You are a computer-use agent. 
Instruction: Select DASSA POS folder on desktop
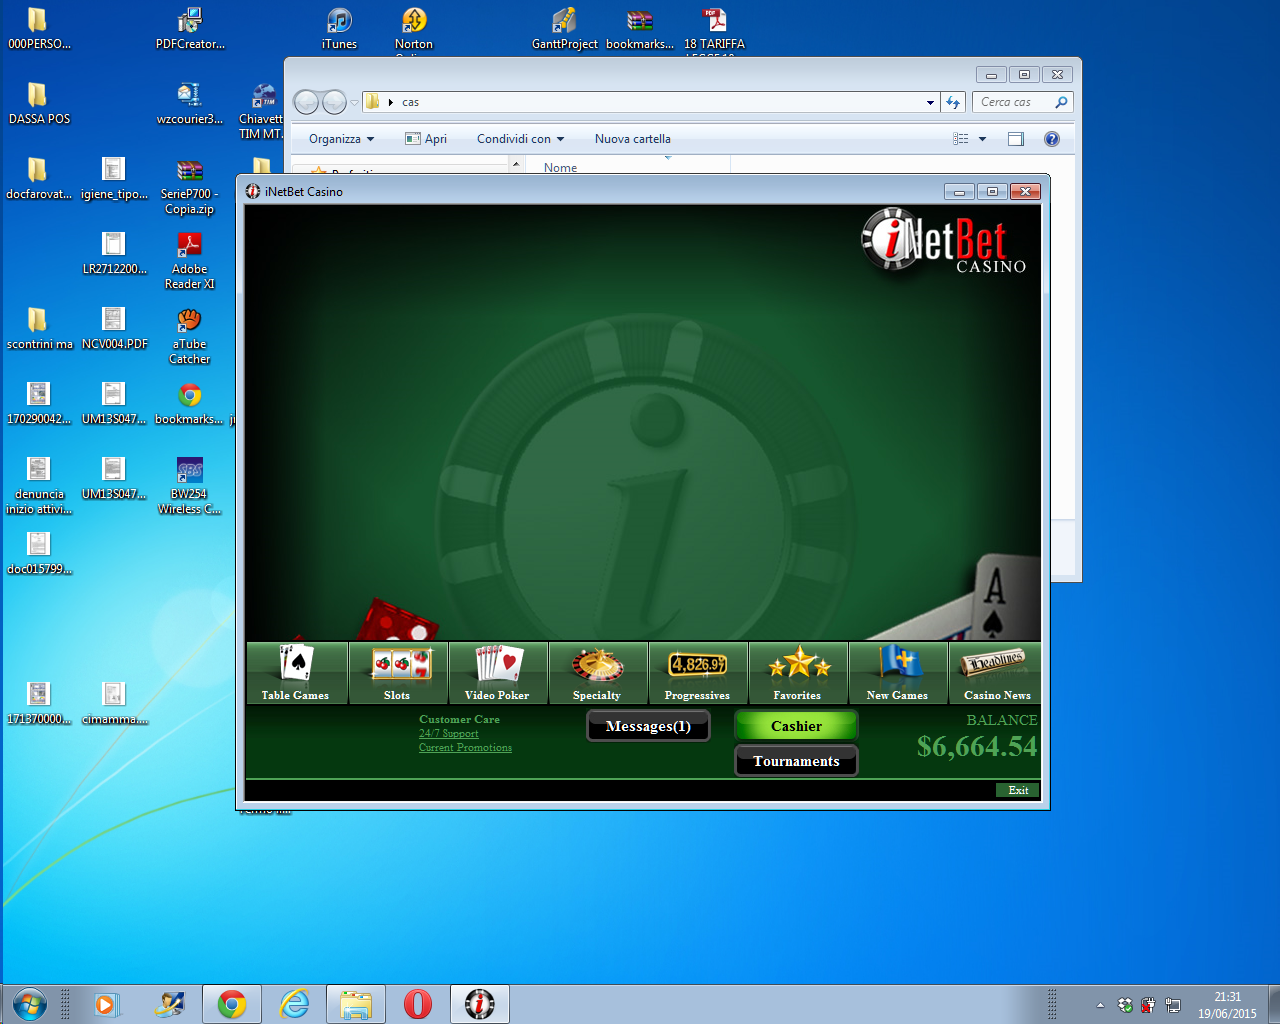pos(39,102)
